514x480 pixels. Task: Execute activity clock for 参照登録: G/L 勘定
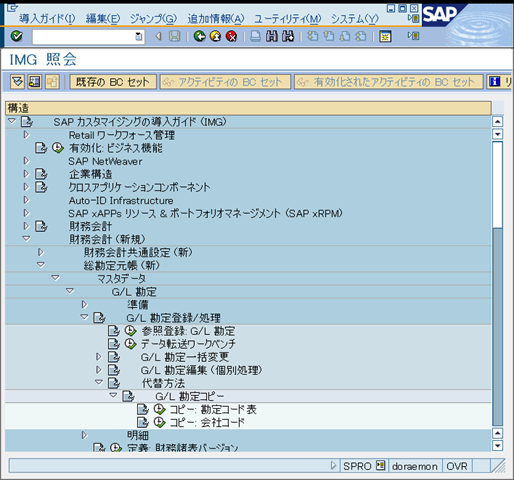(130, 331)
